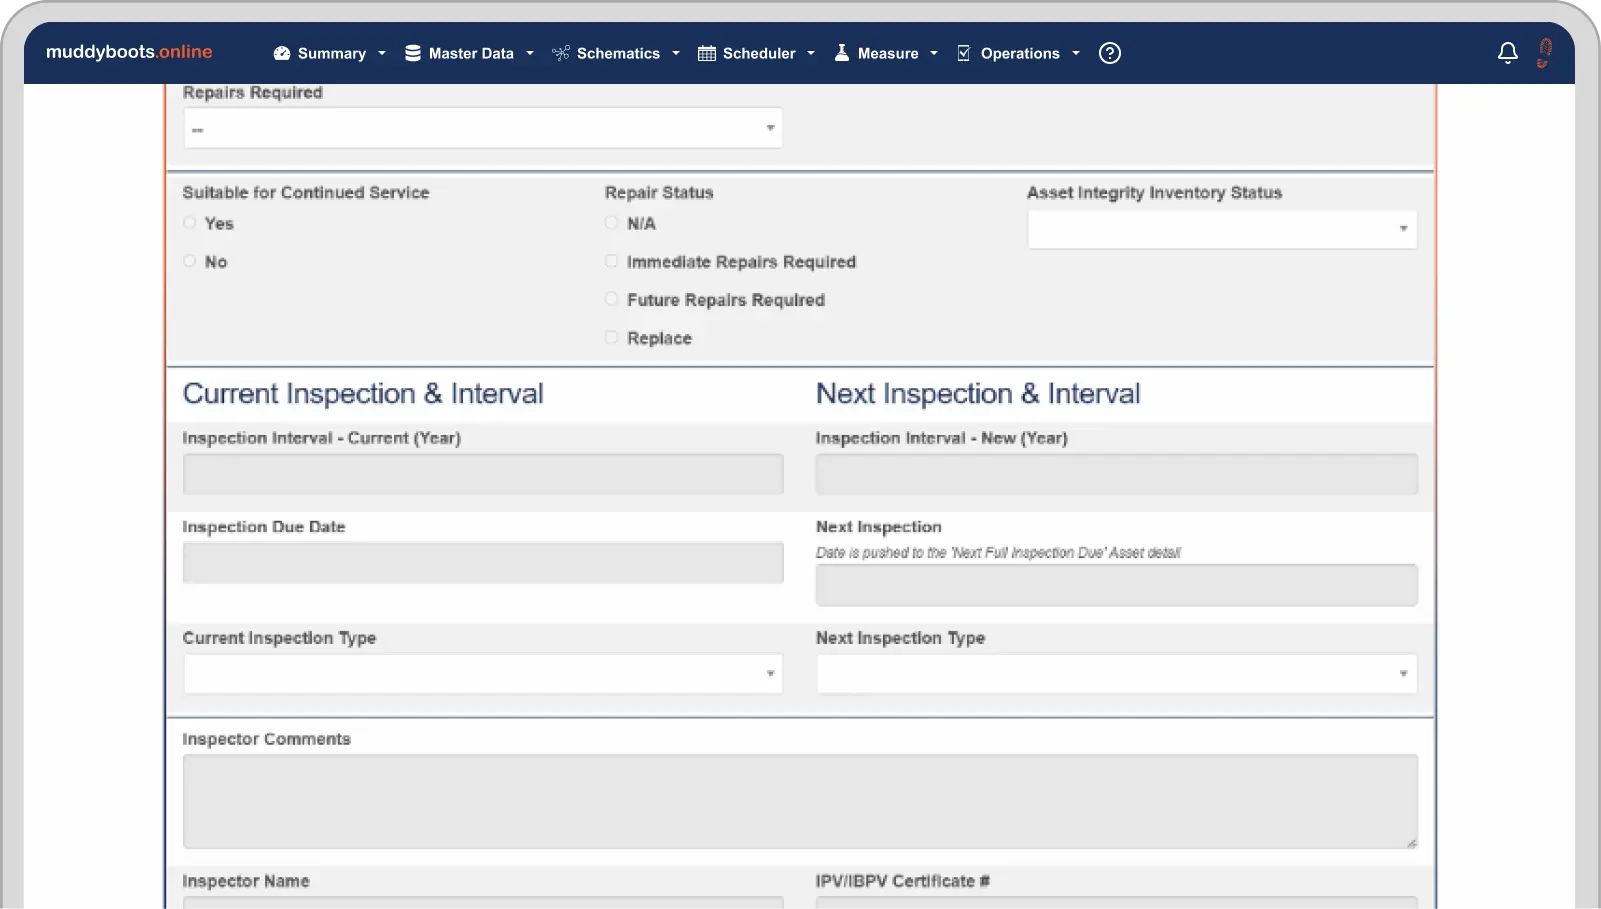Choose Replace as the repair status
The image size is (1601, 909).
tap(611, 338)
